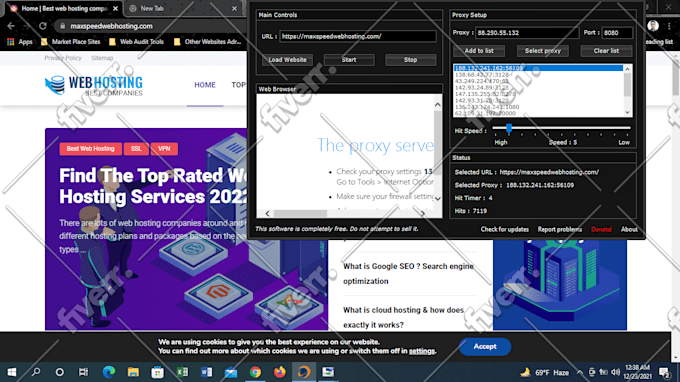Open the Apps grid bookmark

coord(20,42)
